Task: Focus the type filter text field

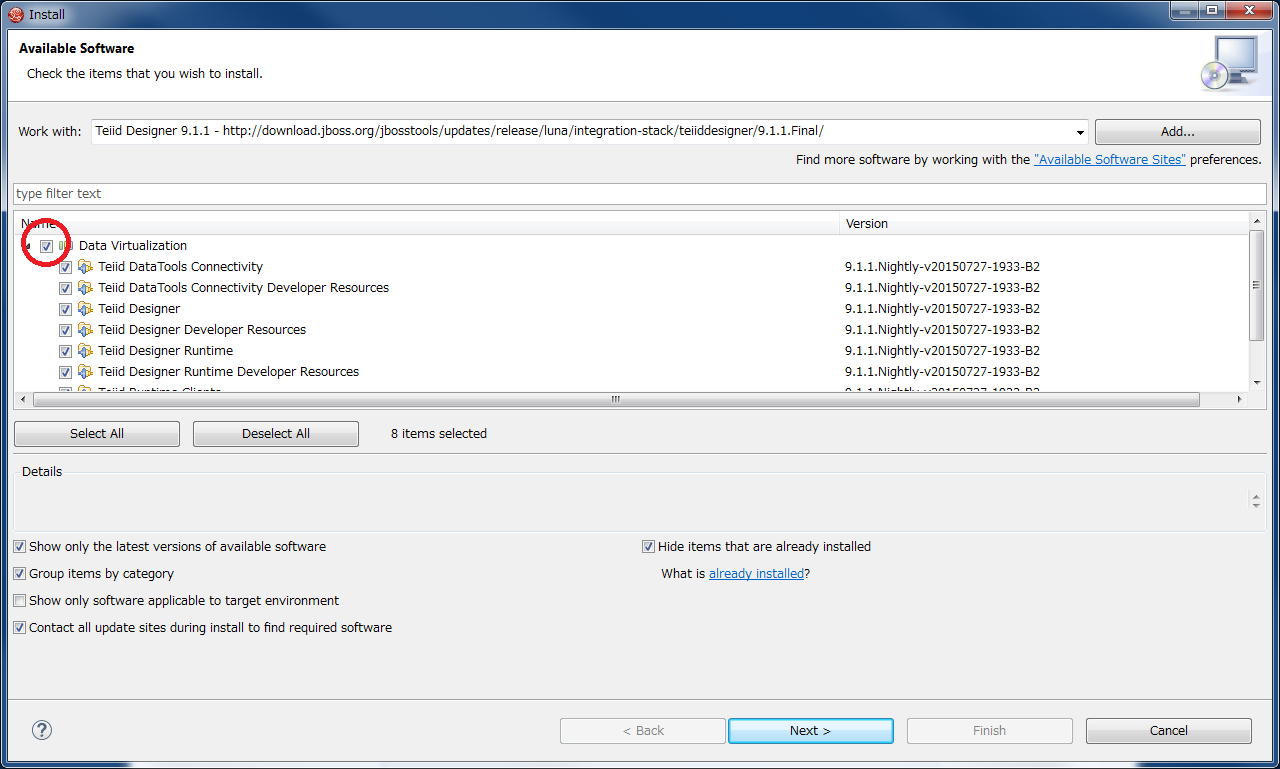Action: (x=638, y=194)
